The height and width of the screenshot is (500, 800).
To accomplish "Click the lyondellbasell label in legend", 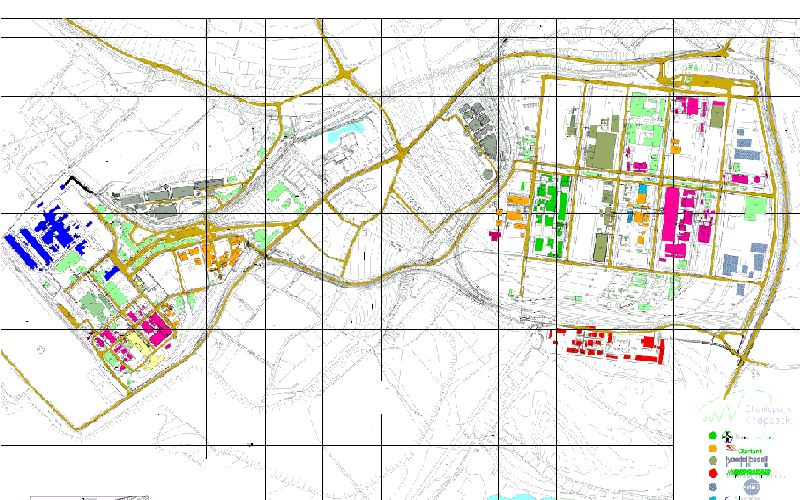I will (746, 460).
